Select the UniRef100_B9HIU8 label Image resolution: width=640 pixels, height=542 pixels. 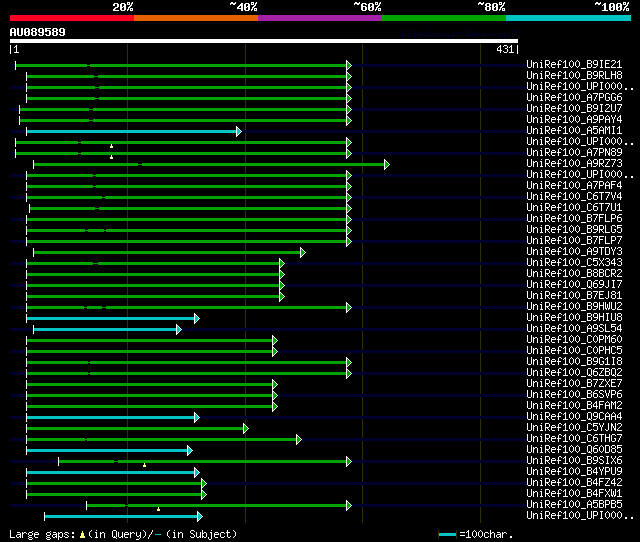(574, 318)
